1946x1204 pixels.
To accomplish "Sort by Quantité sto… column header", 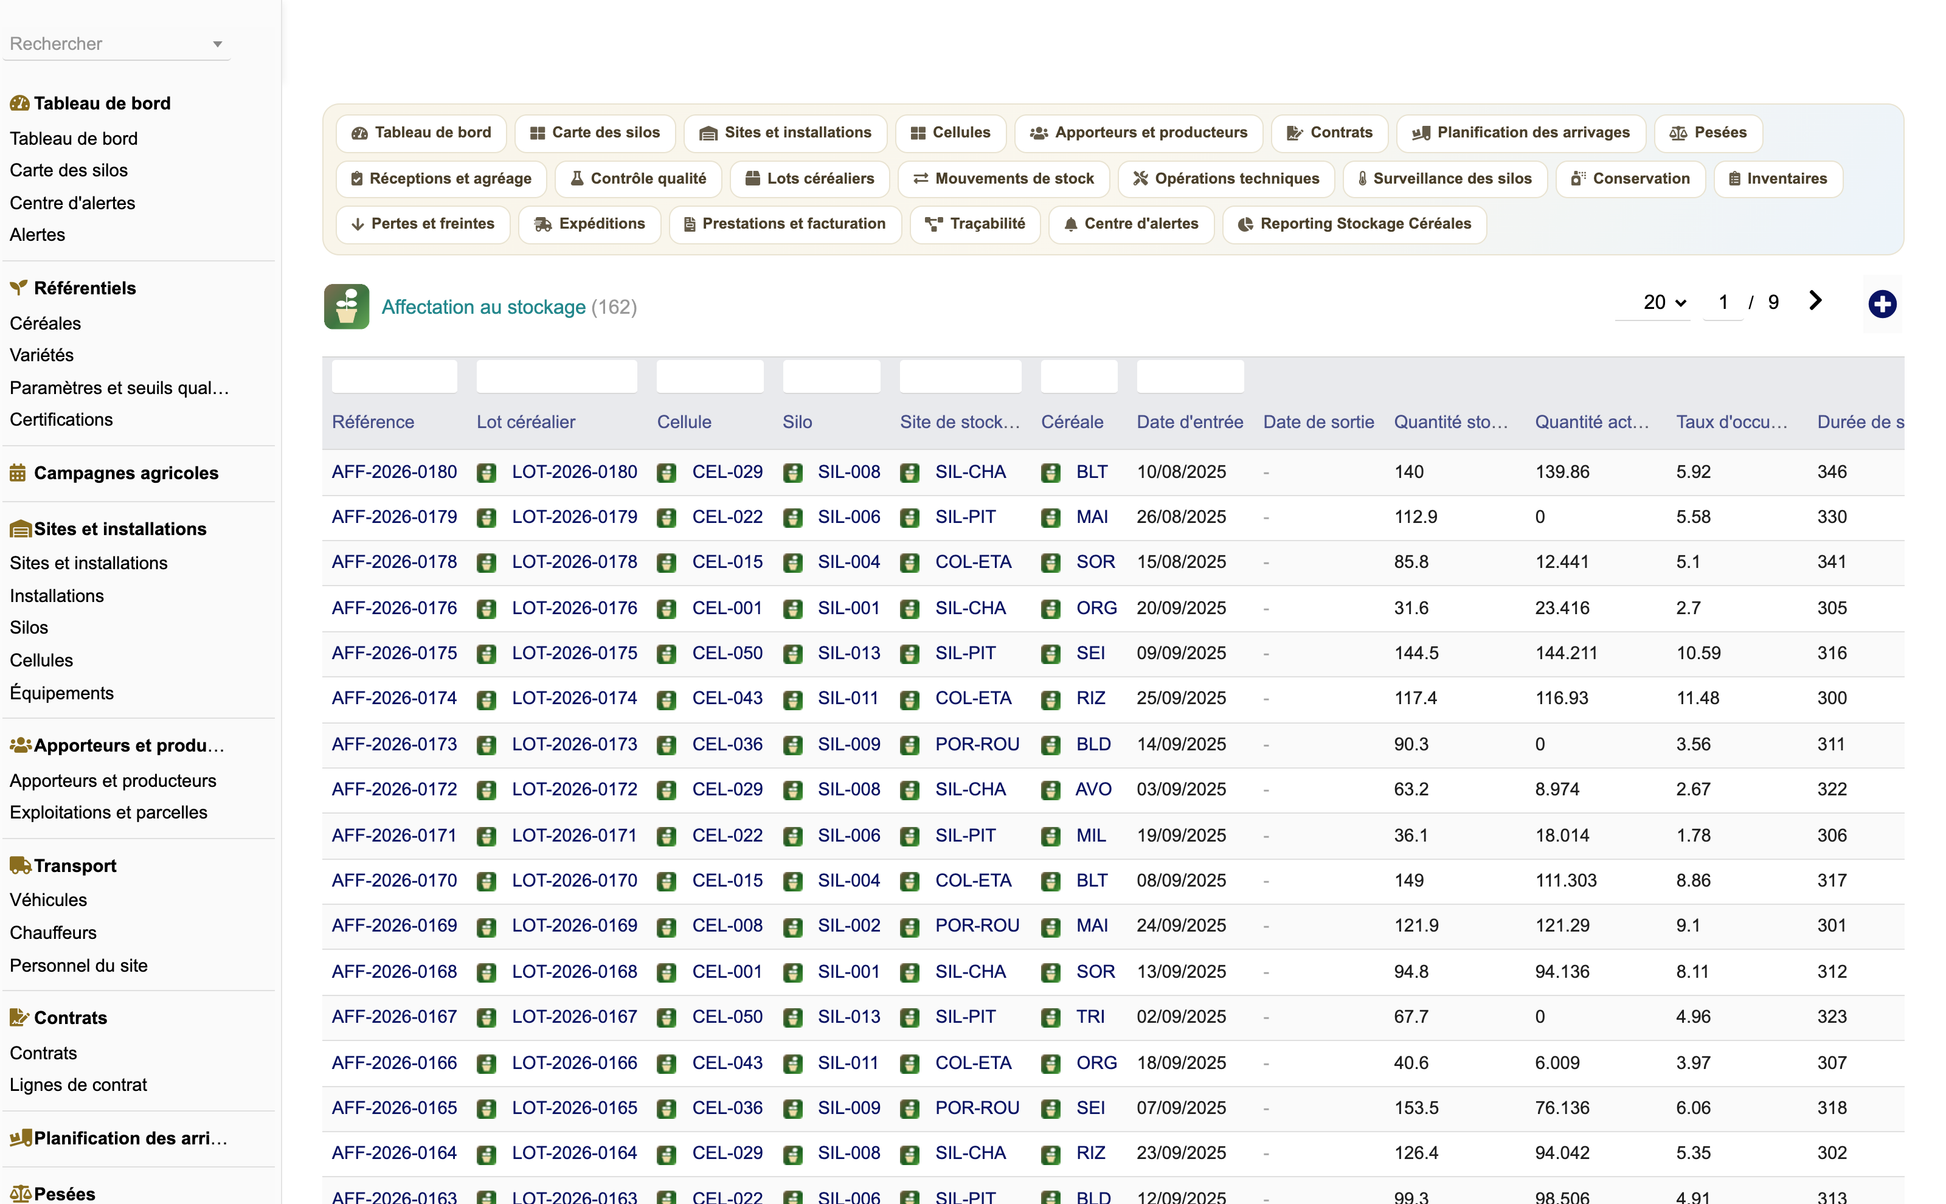I will coord(1450,422).
